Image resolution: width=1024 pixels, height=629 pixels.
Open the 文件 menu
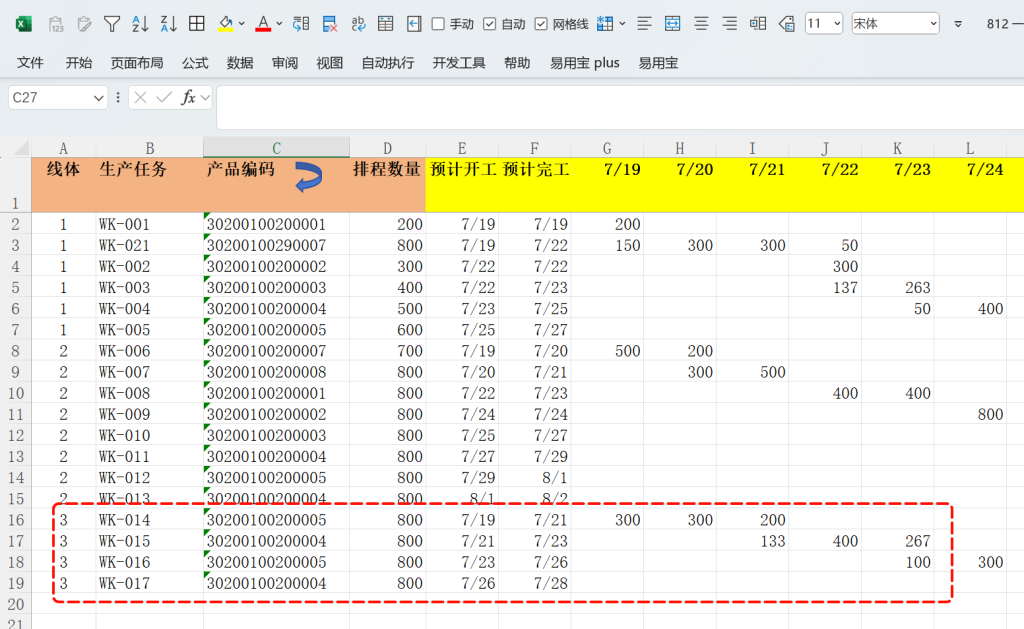click(30, 63)
